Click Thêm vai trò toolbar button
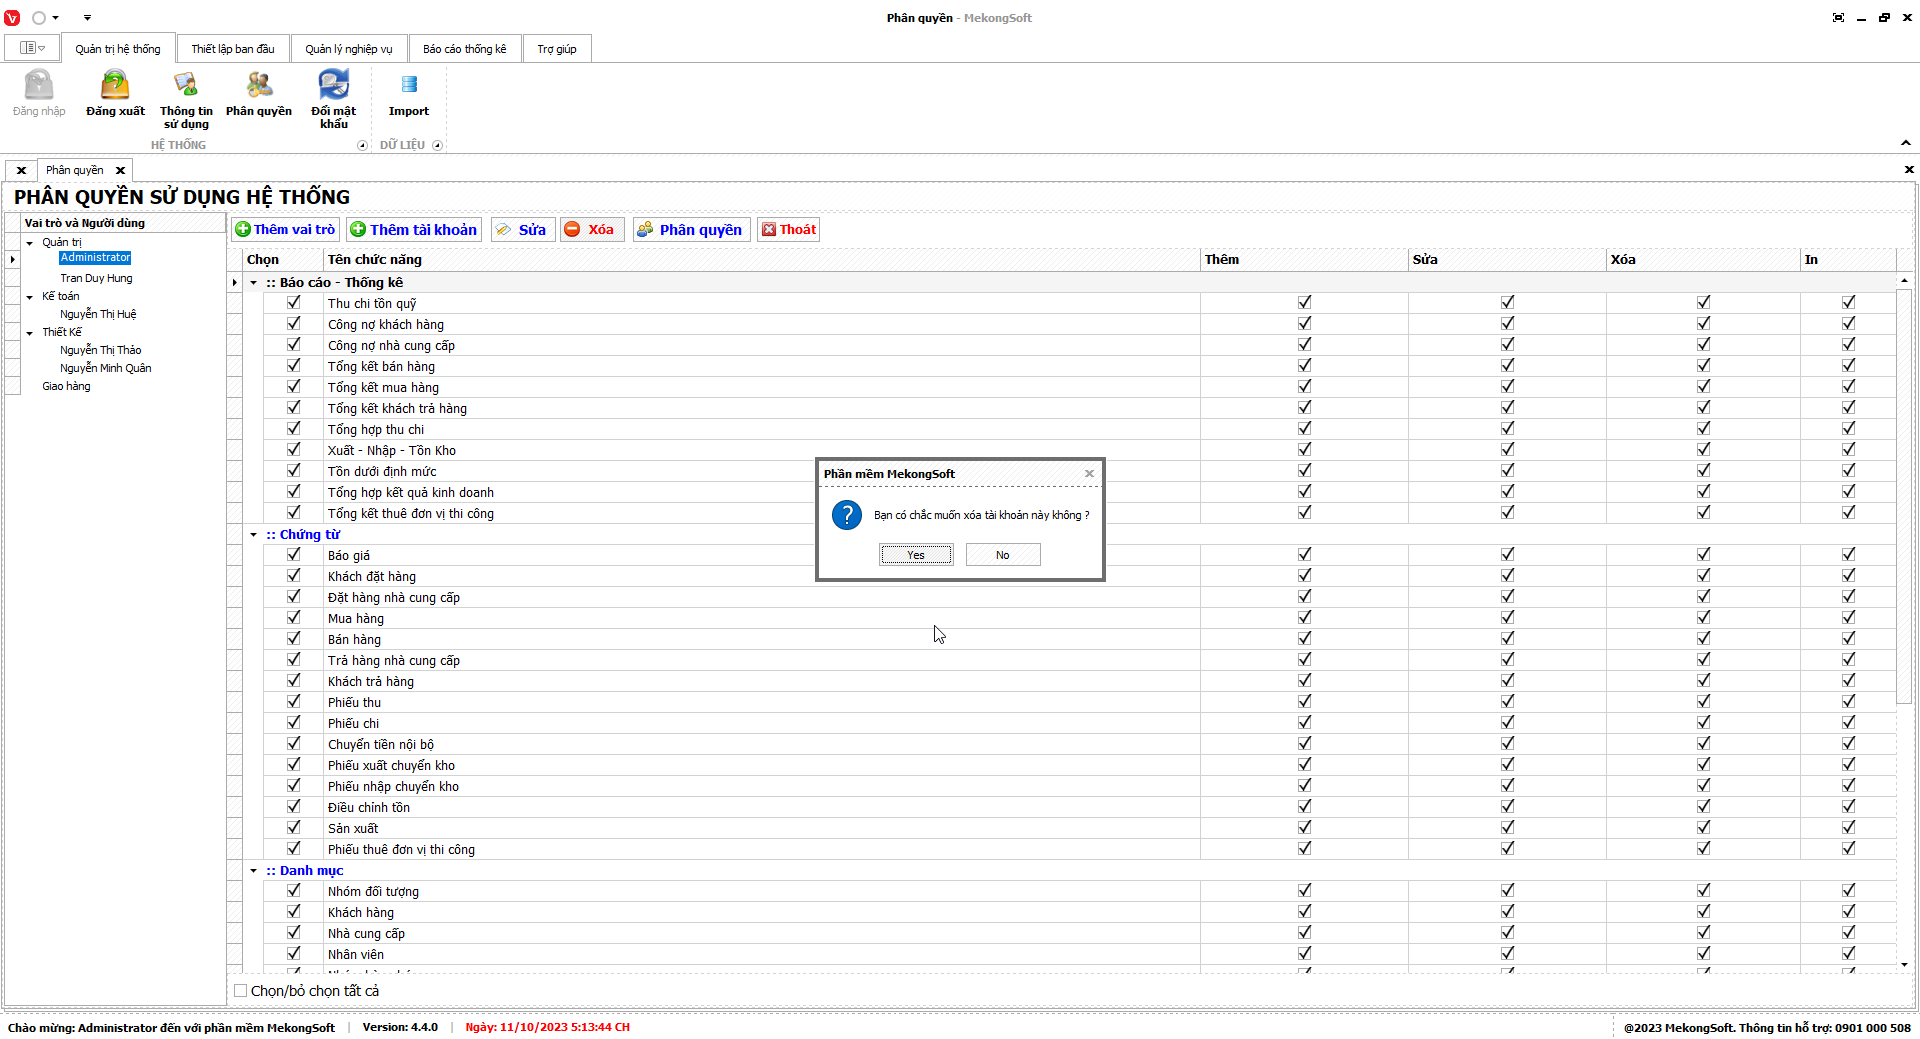The width and height of the screenshot is (1920, 1039). tap(286, 230)
